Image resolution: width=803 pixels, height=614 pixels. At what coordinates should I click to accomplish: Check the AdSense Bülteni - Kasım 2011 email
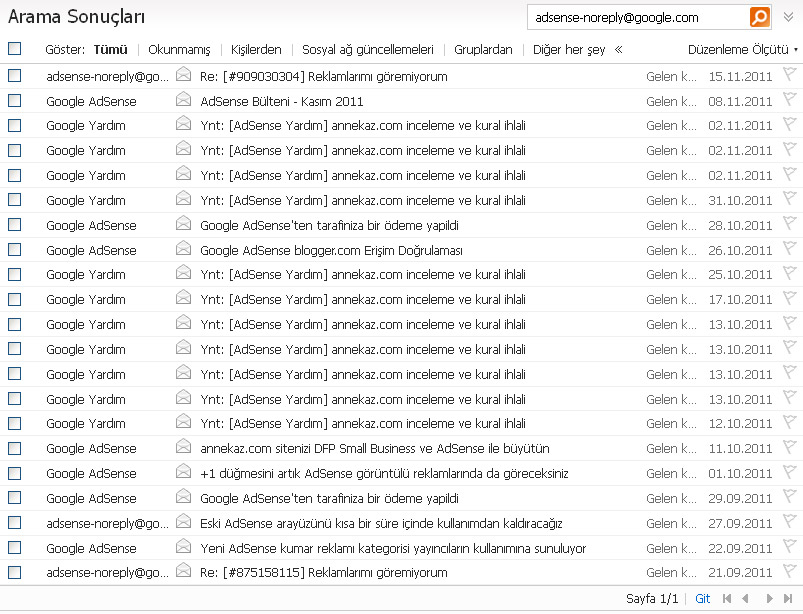14,101
